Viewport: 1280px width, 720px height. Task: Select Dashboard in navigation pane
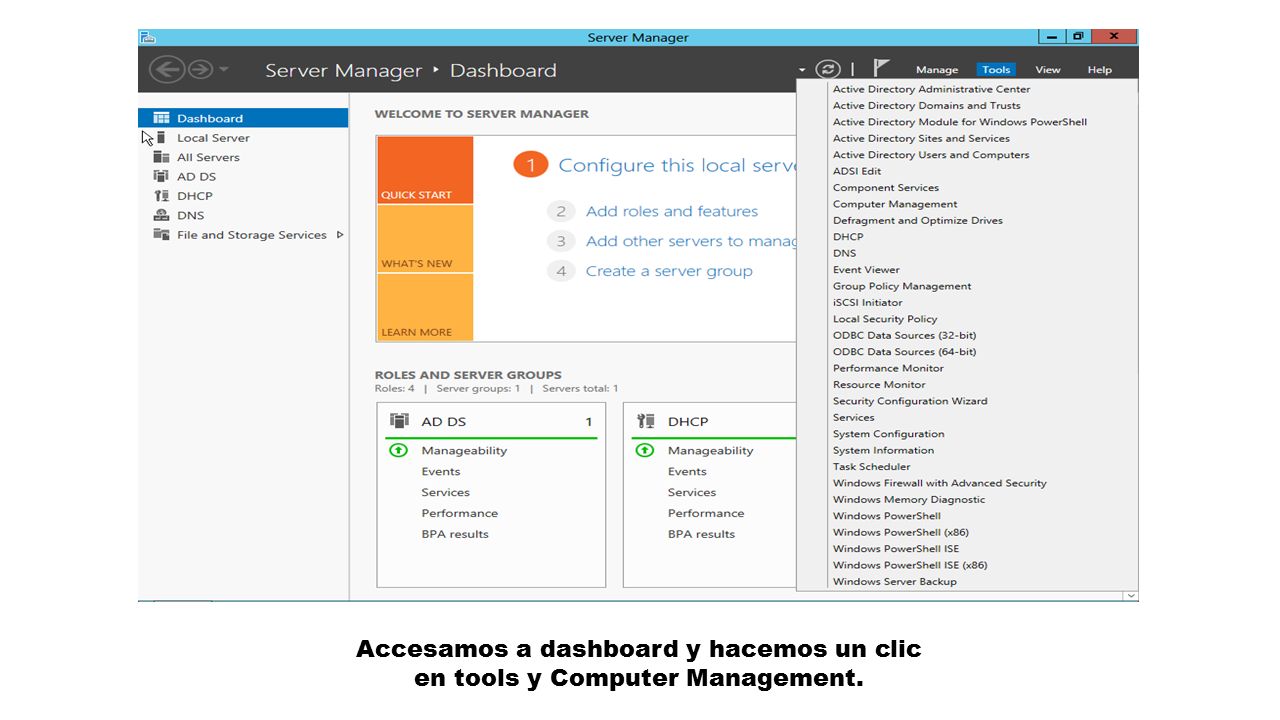tap(243, 118)
